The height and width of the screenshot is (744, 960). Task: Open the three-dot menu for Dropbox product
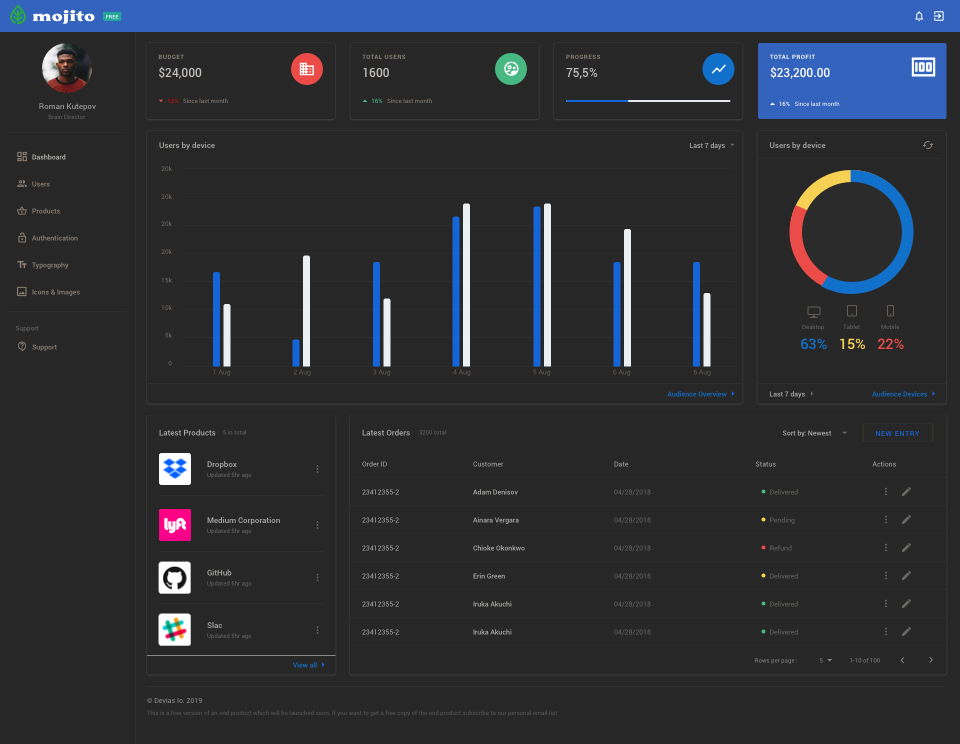click(x=318, y=469)
